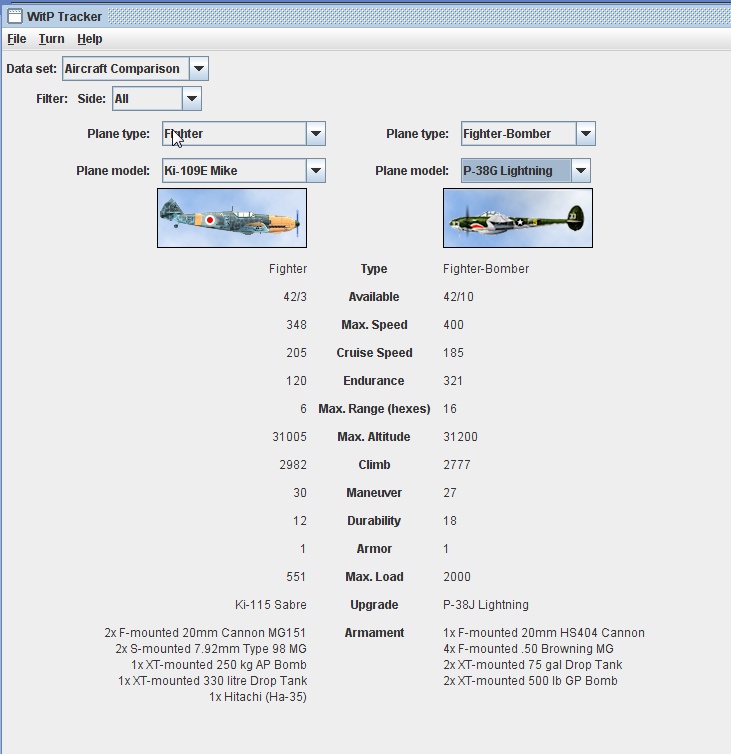Click the Max. Range (hexes) label

(x=374, y=409)
